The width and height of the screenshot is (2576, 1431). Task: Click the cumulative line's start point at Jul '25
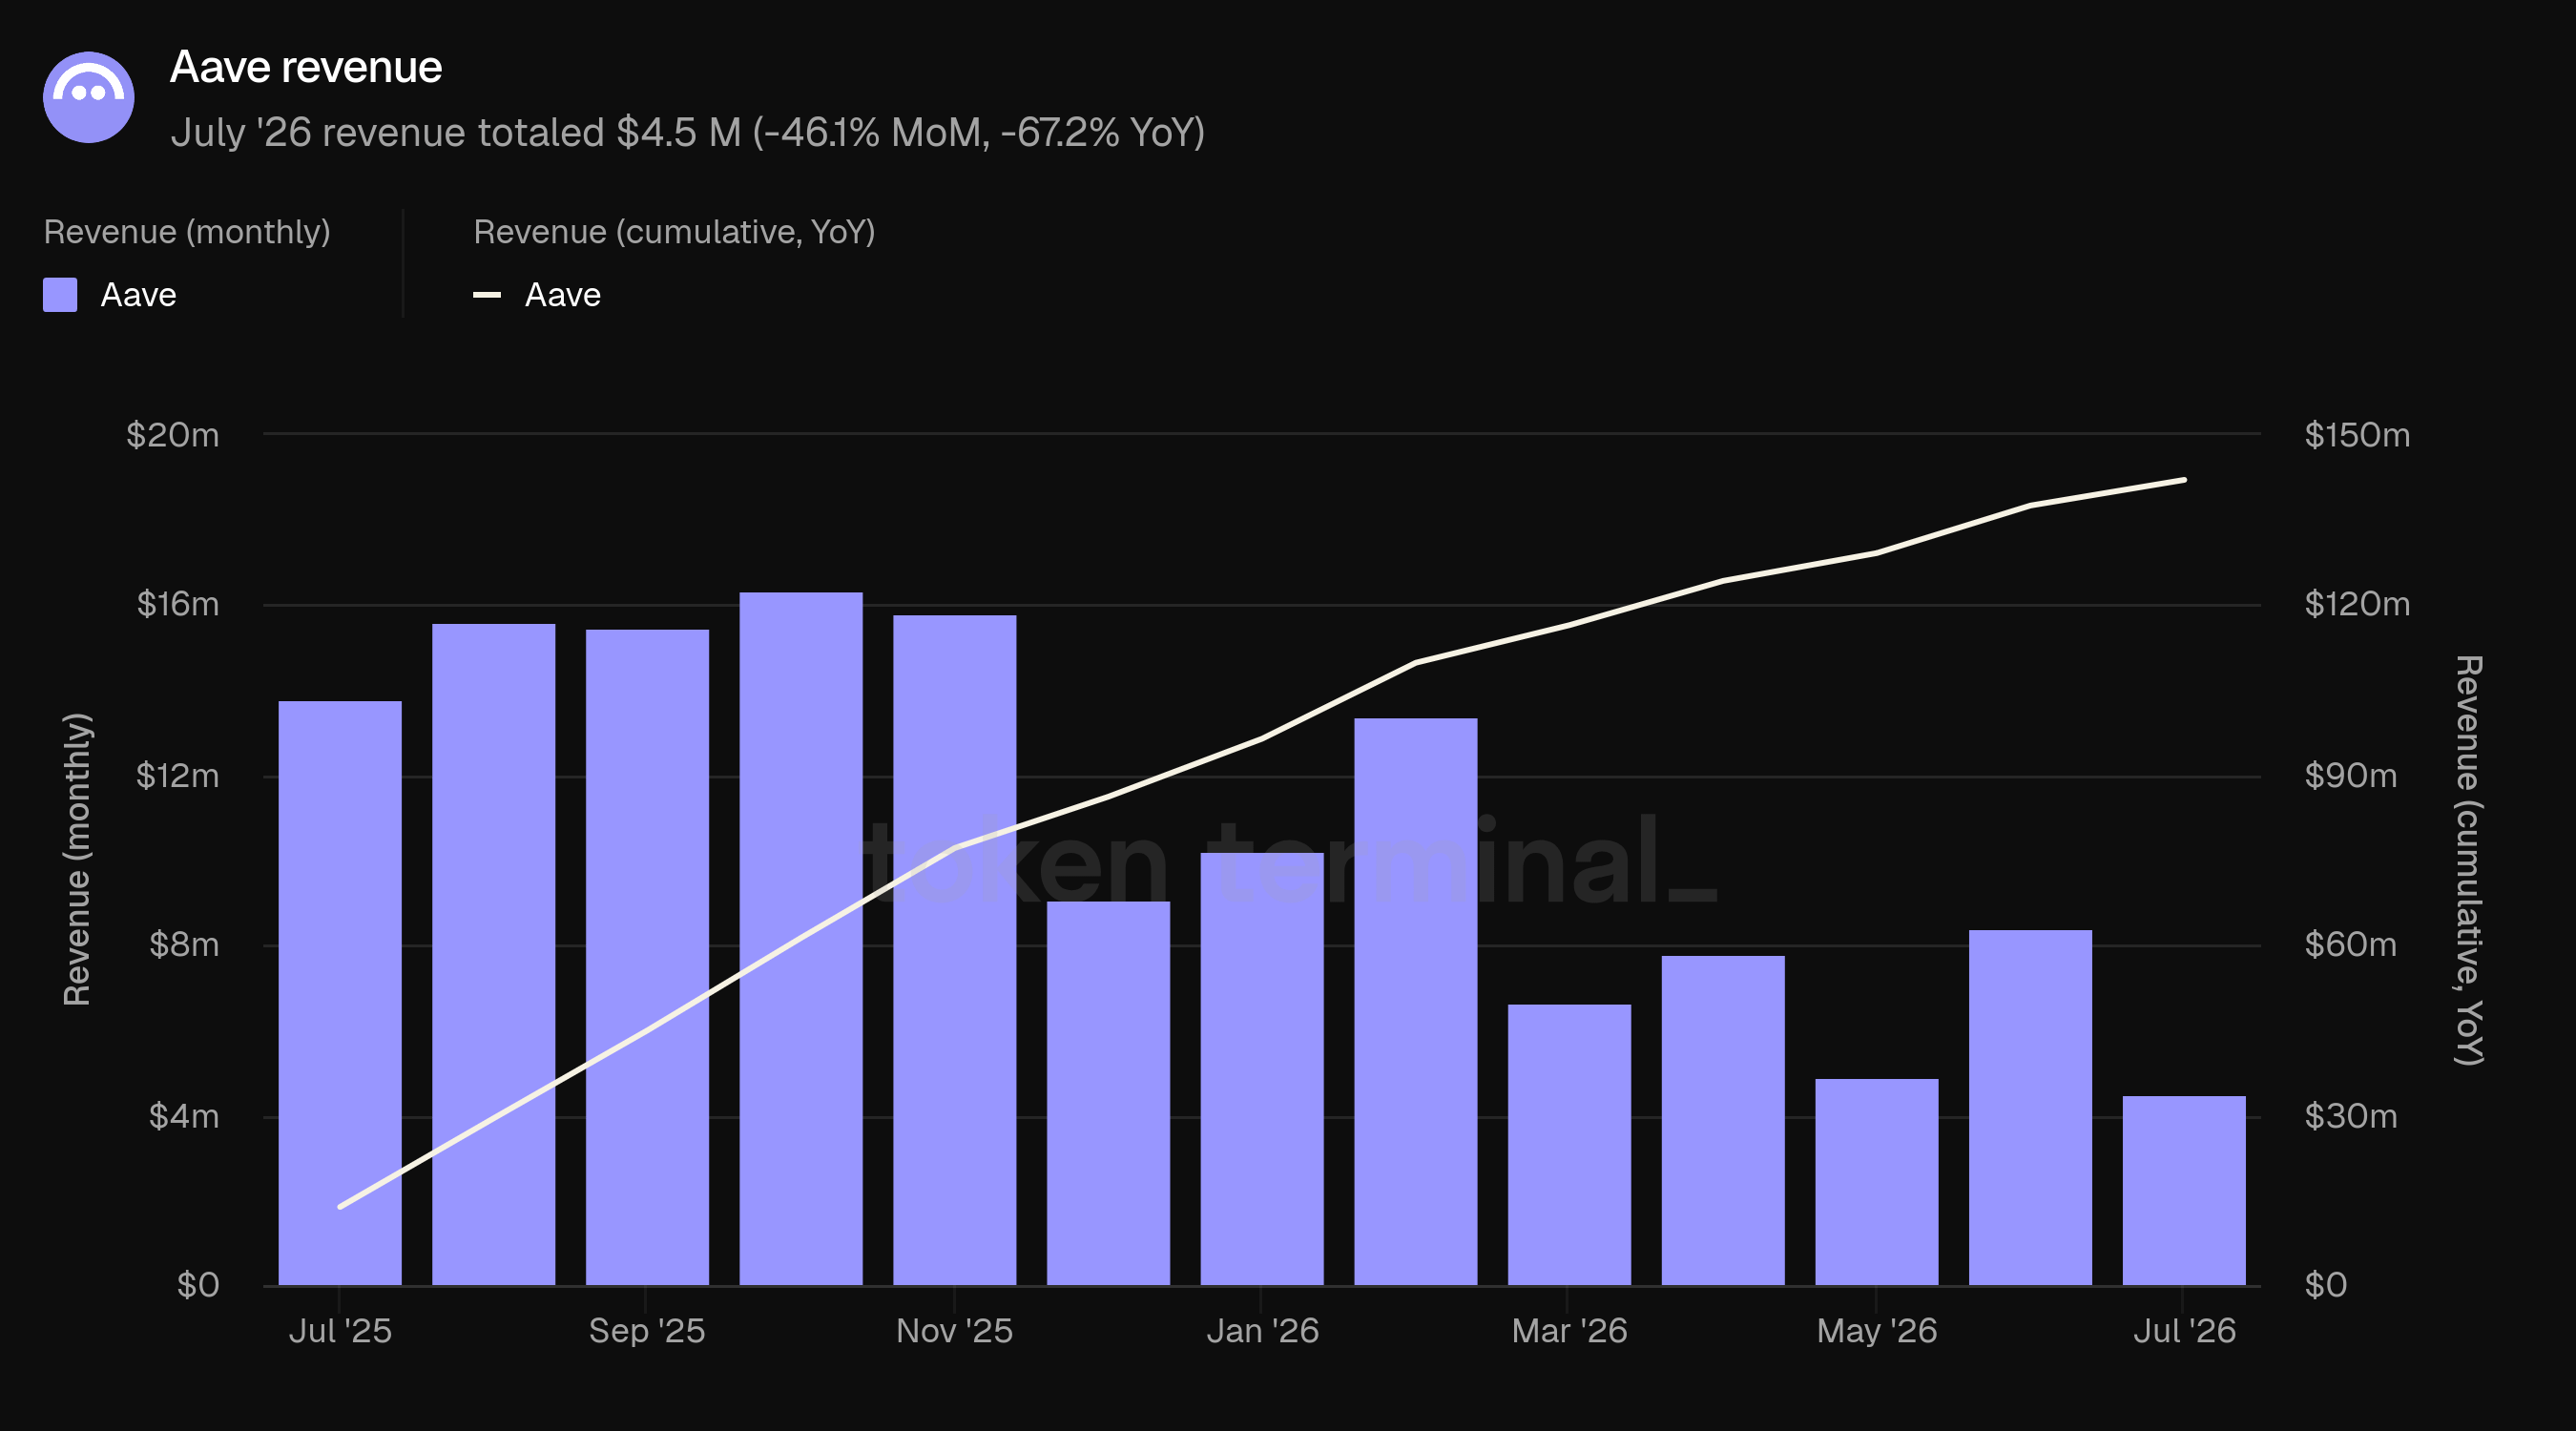tap(340, 1207)
